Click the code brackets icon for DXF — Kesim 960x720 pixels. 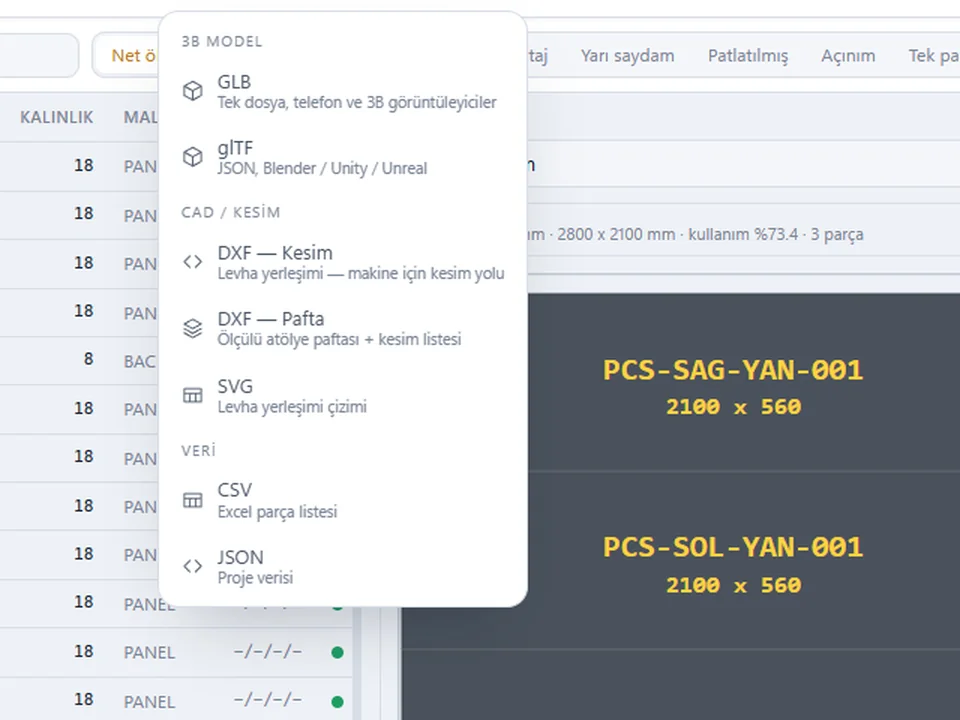click(193, 261)
